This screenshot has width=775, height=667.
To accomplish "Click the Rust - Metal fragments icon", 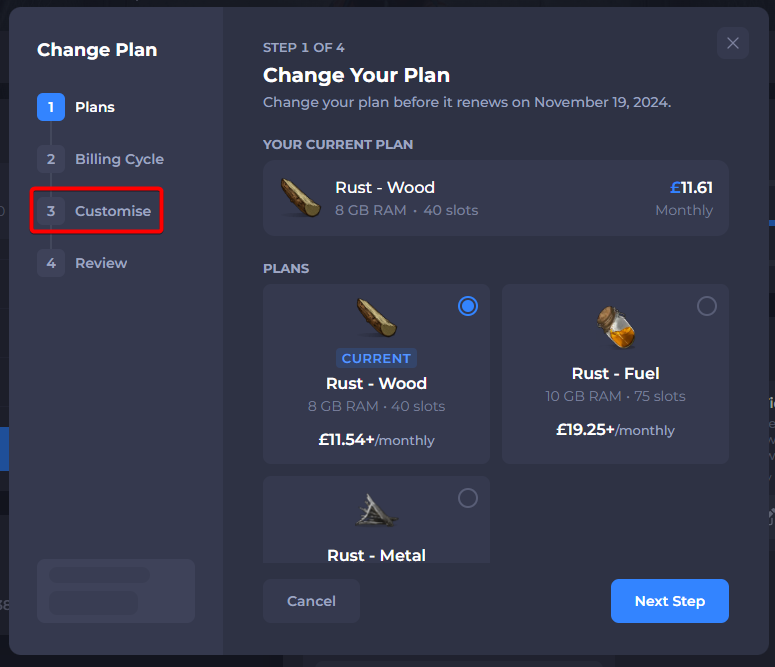I will pyautogui.click(x=377, y=510).
